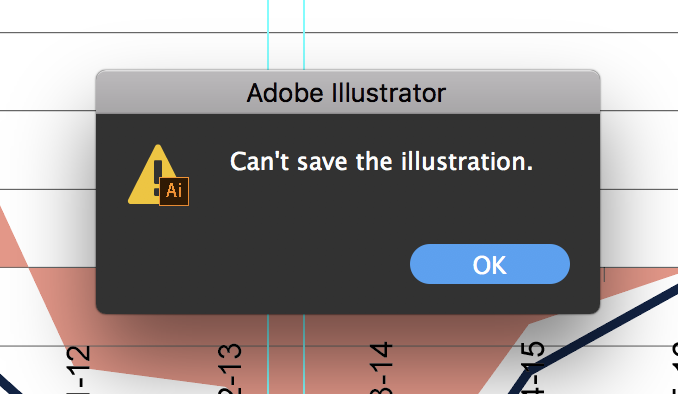Click the Adobe Illustrator dialog title bar
This screenshot has width=678, height=394.
pos(348,92)
